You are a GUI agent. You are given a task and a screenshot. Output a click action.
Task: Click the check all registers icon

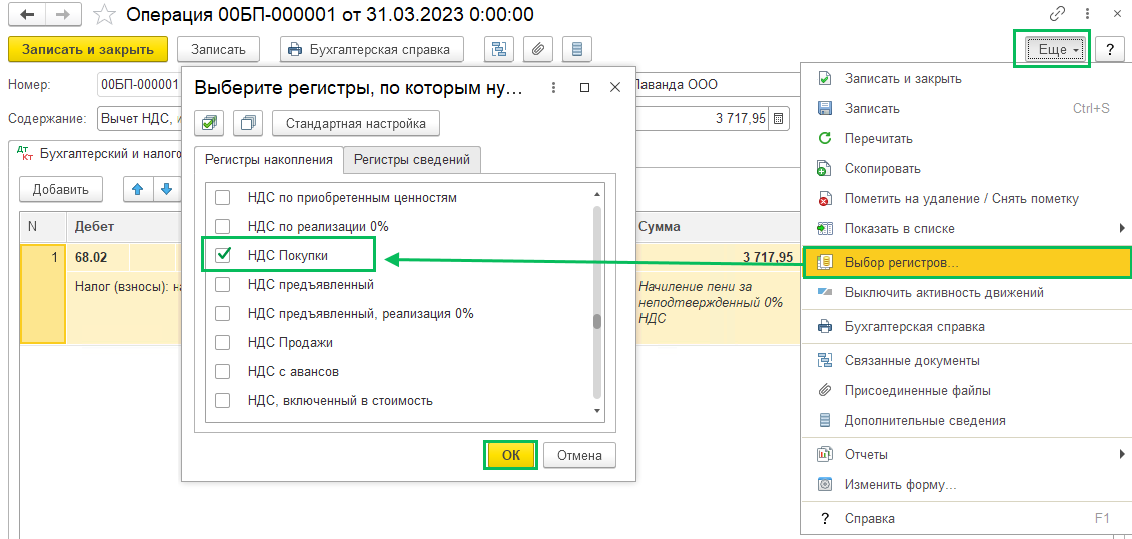tap(210, 124)
